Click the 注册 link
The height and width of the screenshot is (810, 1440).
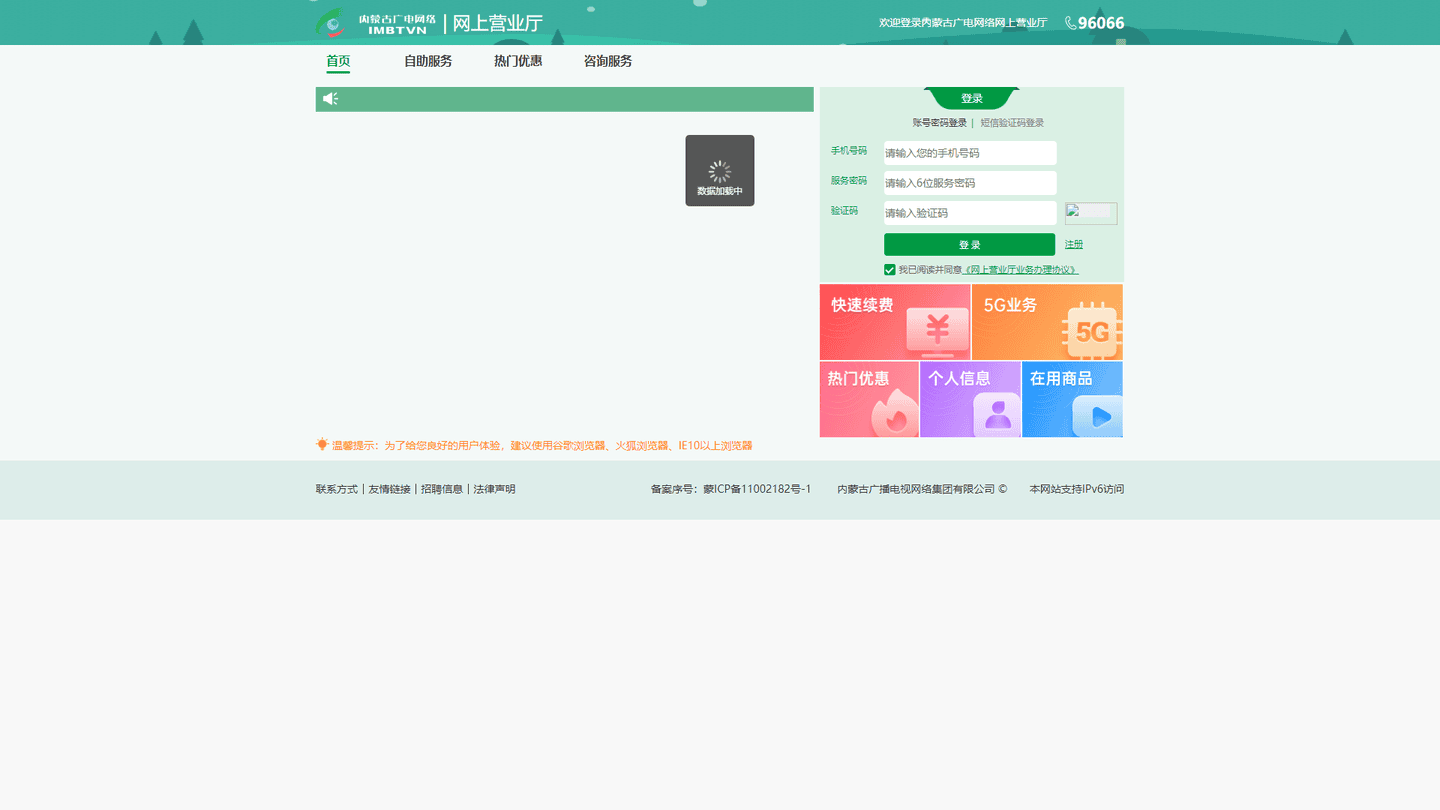coord(1074,244)
